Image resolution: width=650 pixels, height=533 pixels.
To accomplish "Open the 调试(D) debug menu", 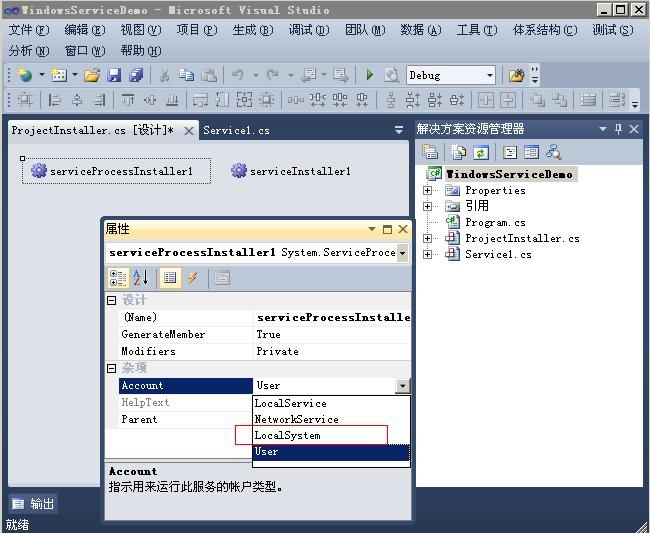I will 309,30.
